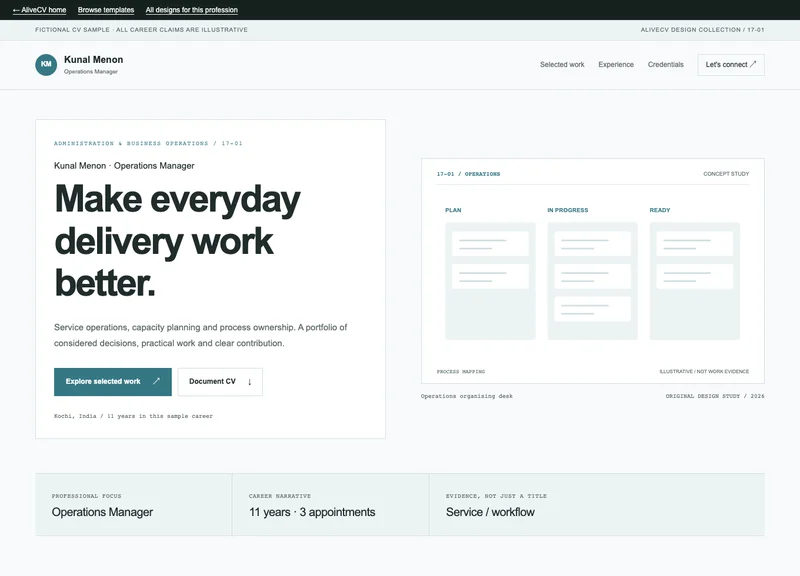Screen dimensions: 800x576
Task: Click the IN PROGRESS column label
Action: pyautogui.click(x=567, y=210)
